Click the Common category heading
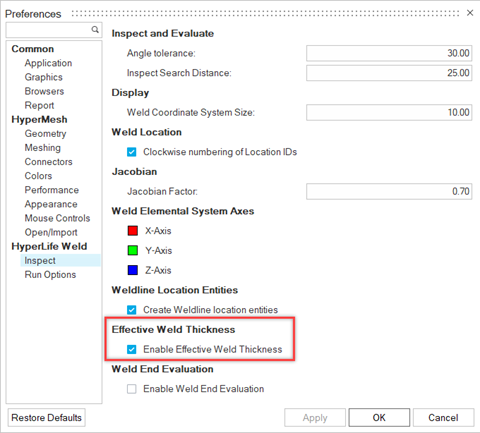Image resolution: width=480 pixels, height=433 pixels. tap(33, 49)
